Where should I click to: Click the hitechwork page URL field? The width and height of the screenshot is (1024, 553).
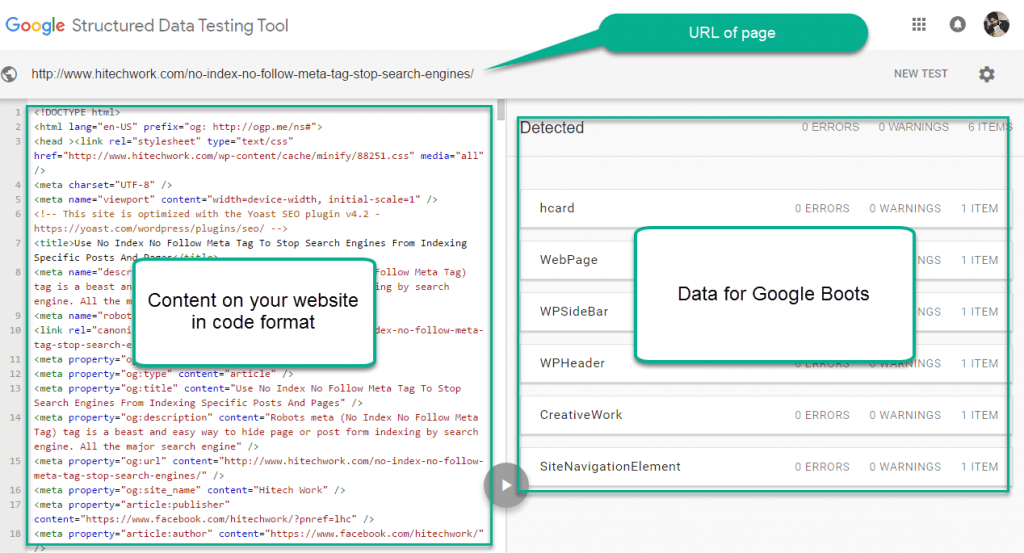coord(253,74)
